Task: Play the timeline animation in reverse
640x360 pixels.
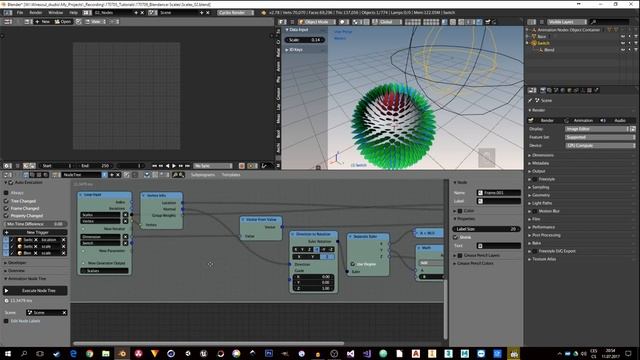Action: point(167,166)
